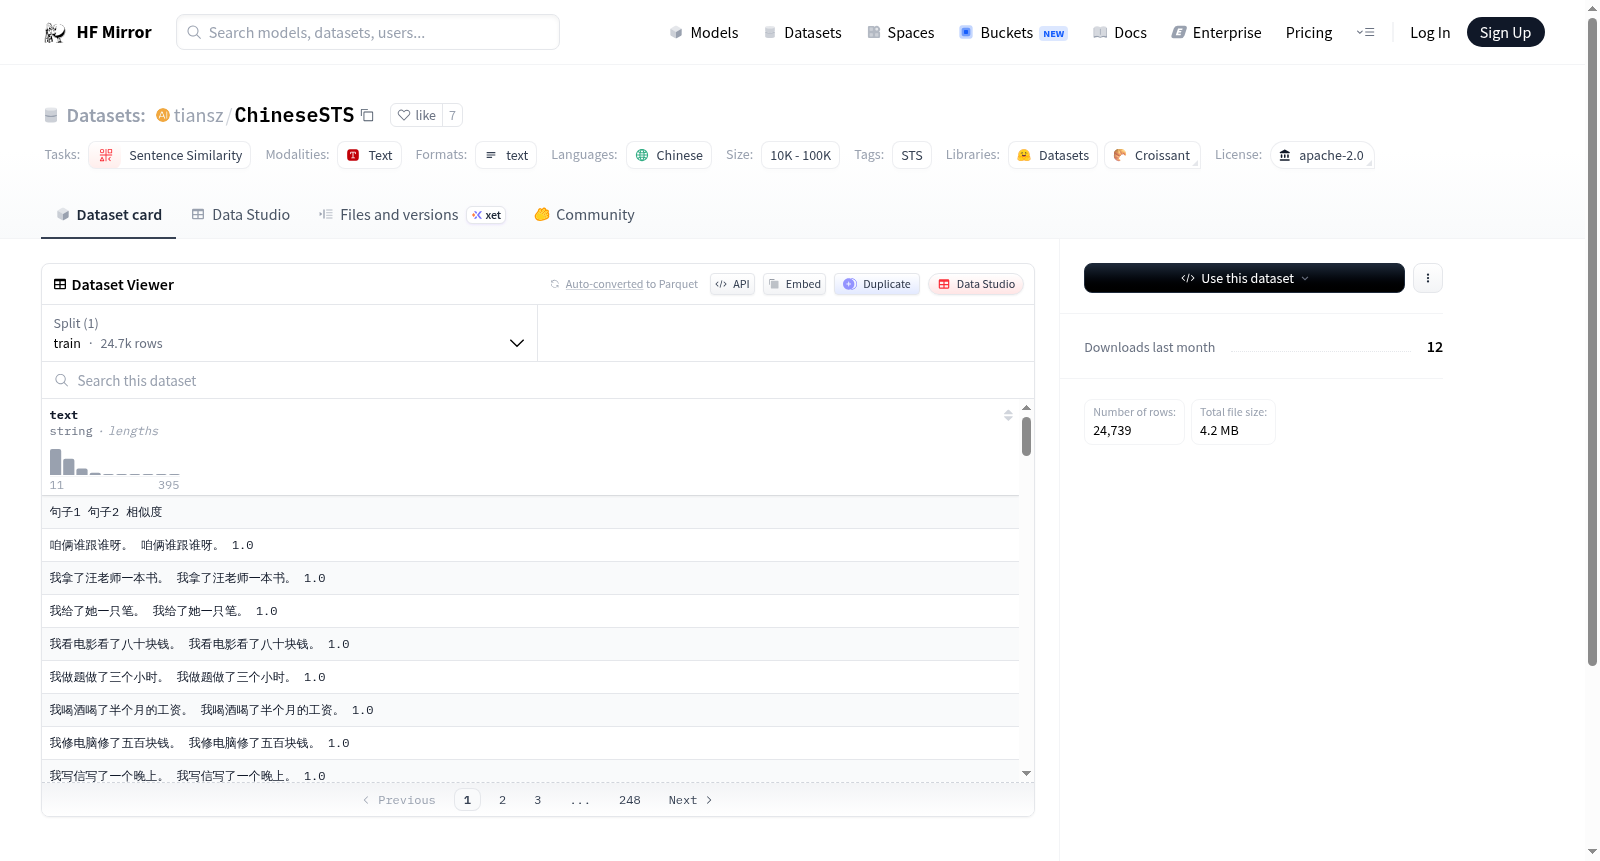
Task: Copy the dataset name with the copy icon
Action: (x=367, y=115)
